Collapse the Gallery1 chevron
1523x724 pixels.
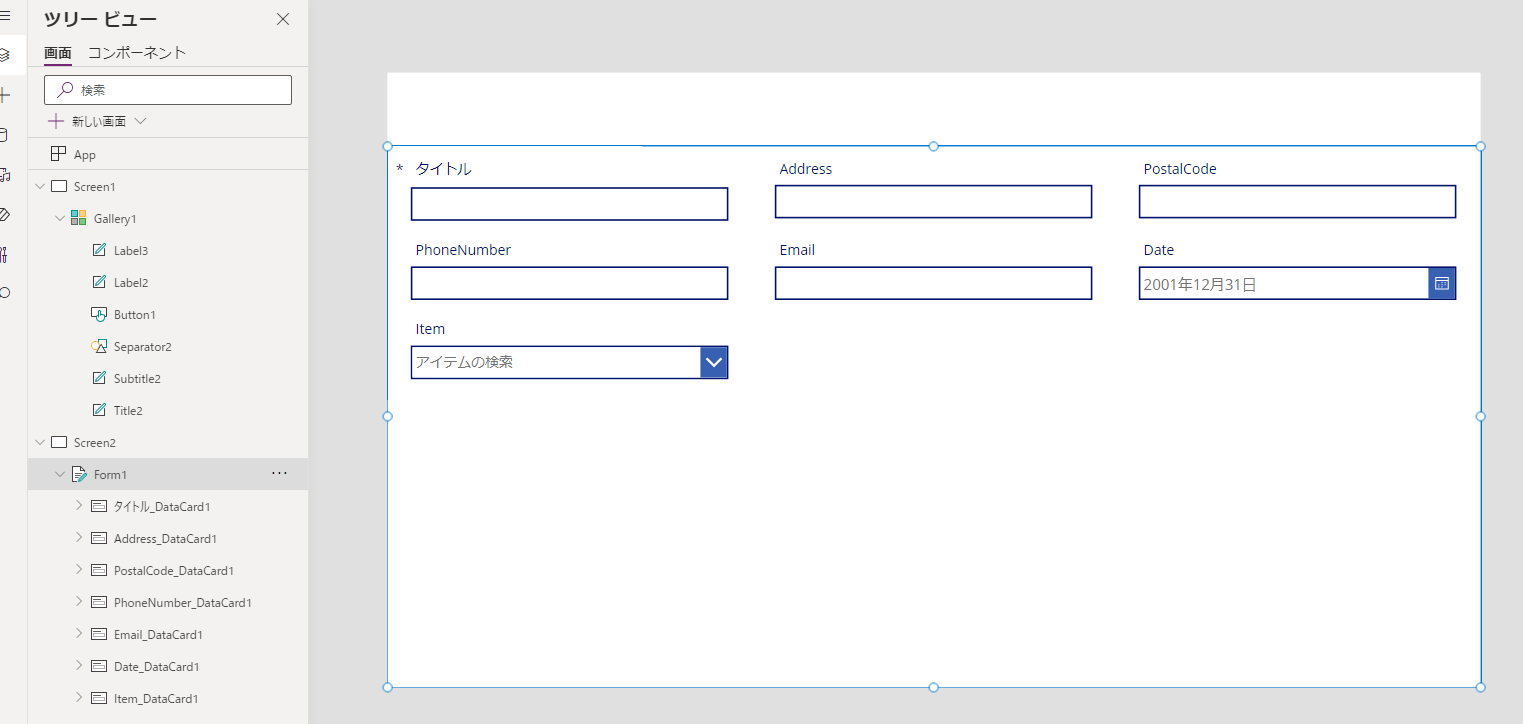tap(60, 219)
